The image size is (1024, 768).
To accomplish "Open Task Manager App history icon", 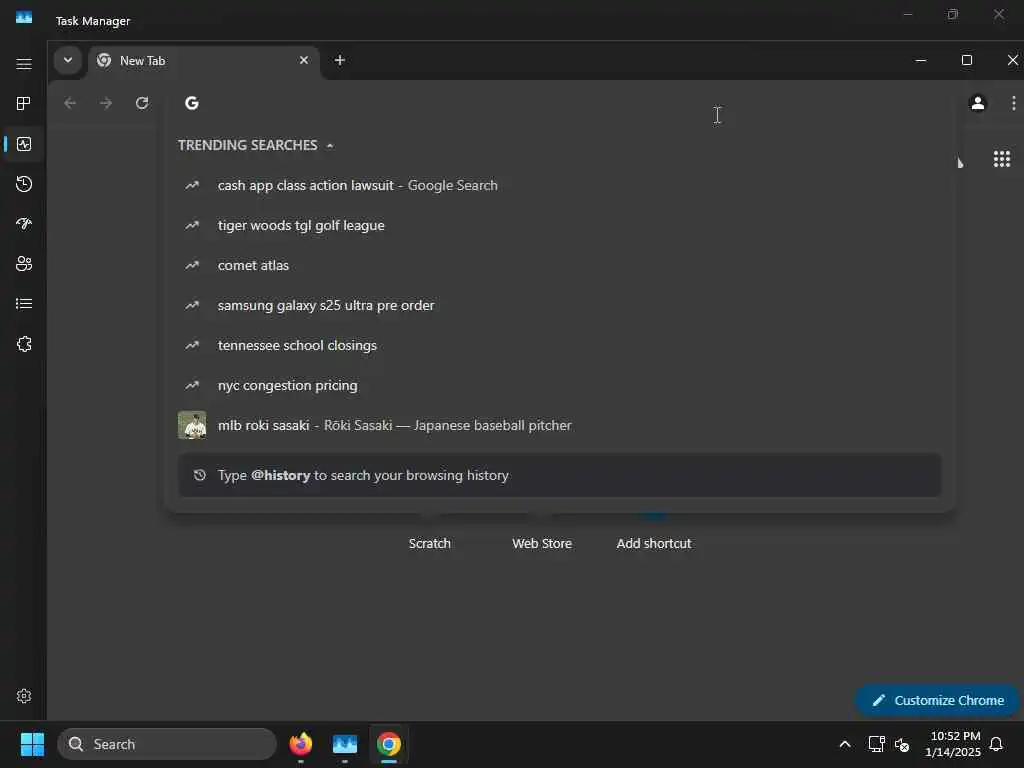I will [x=24, y=184].
